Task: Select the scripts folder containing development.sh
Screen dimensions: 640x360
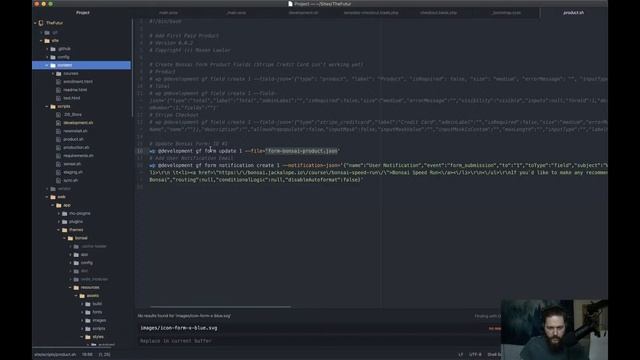Action: [64, 107]
